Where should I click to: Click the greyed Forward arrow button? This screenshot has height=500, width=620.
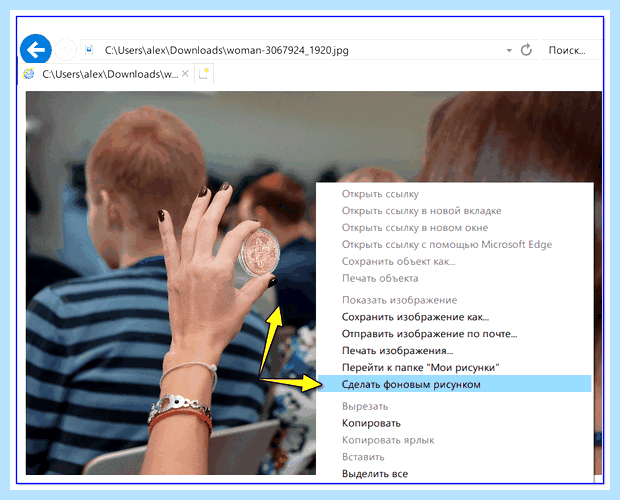(x=65, y=50)
